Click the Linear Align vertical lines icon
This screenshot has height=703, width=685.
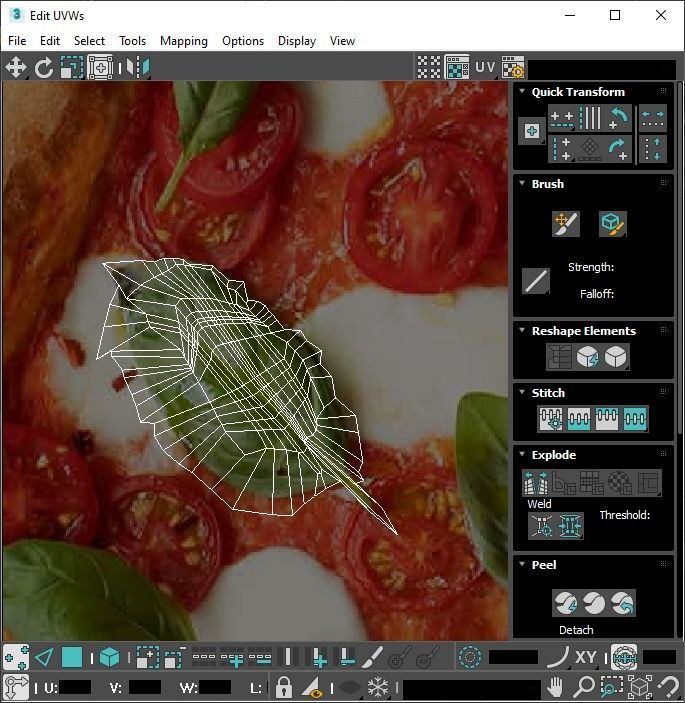point(590,118)
